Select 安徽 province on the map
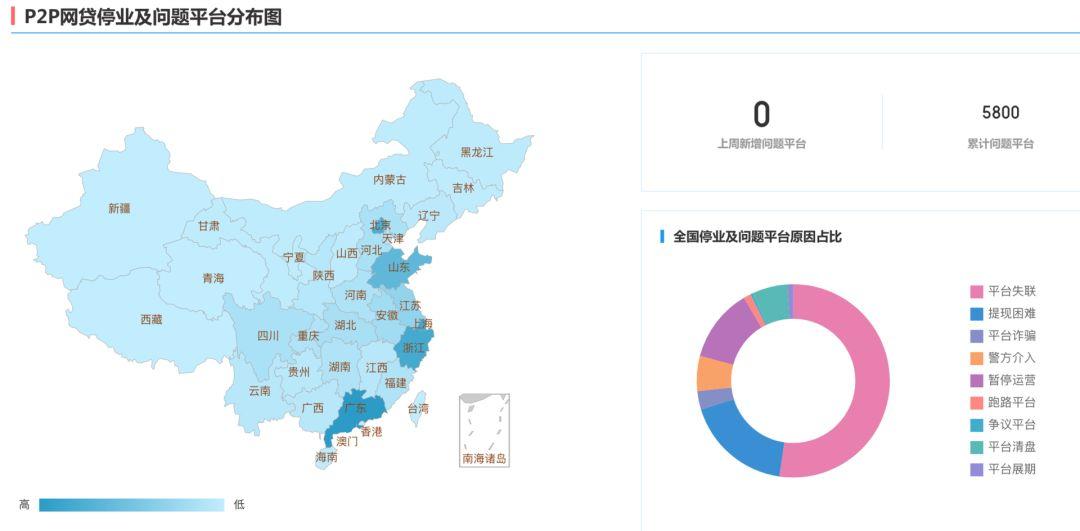 click(387, 315)
